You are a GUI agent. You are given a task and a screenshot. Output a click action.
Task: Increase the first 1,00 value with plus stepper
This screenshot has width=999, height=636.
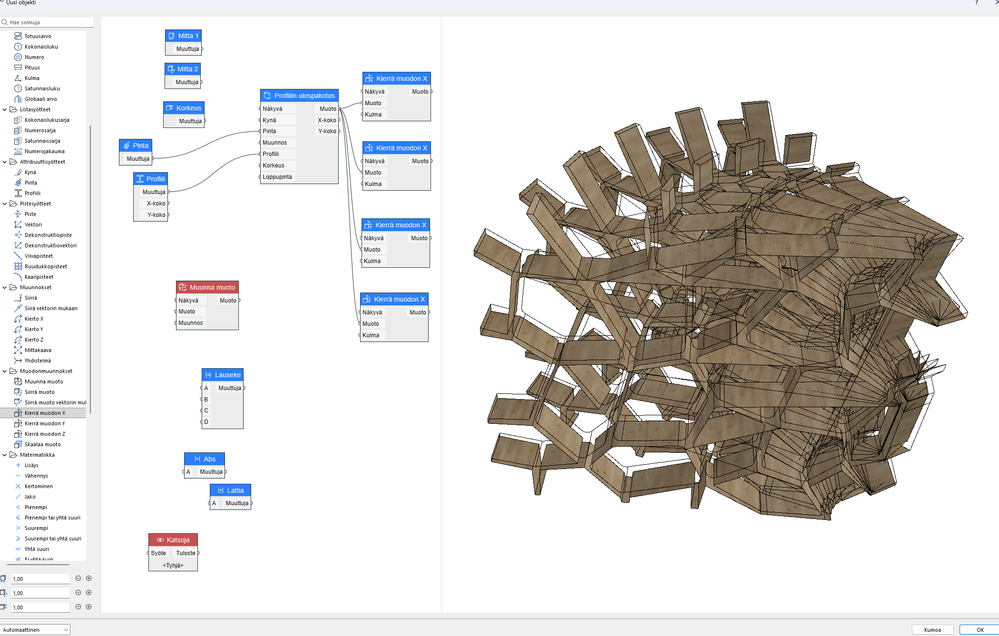88,577
